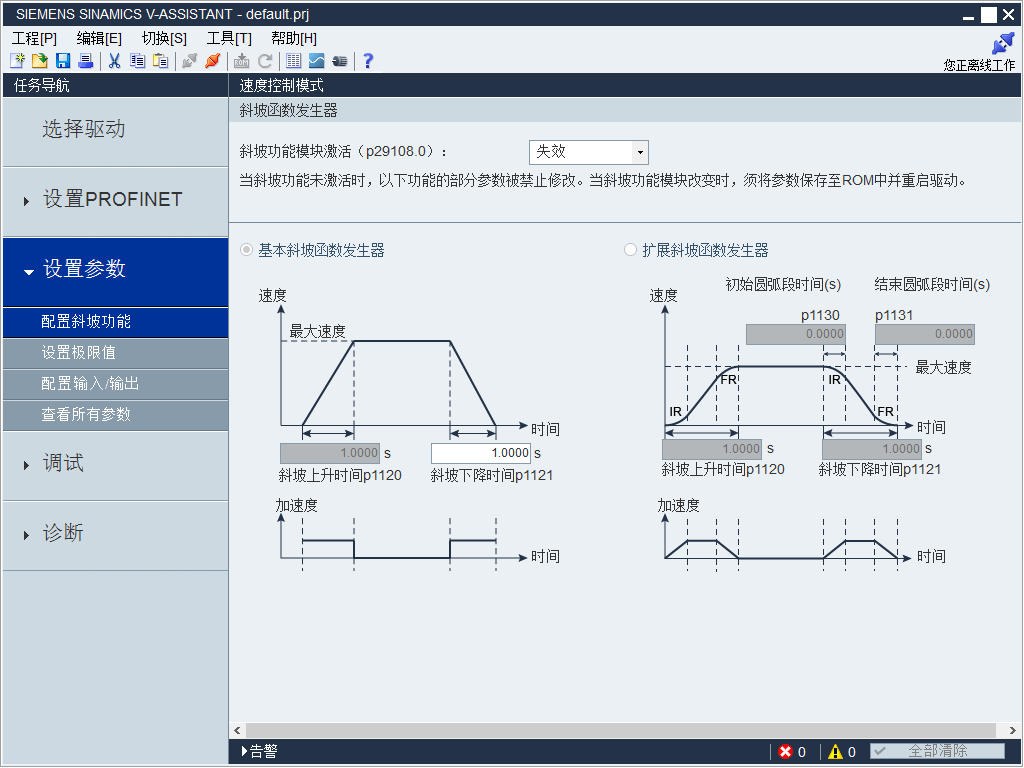
Task: Open the parameter list table icon
Action: [x=294, y=61]
